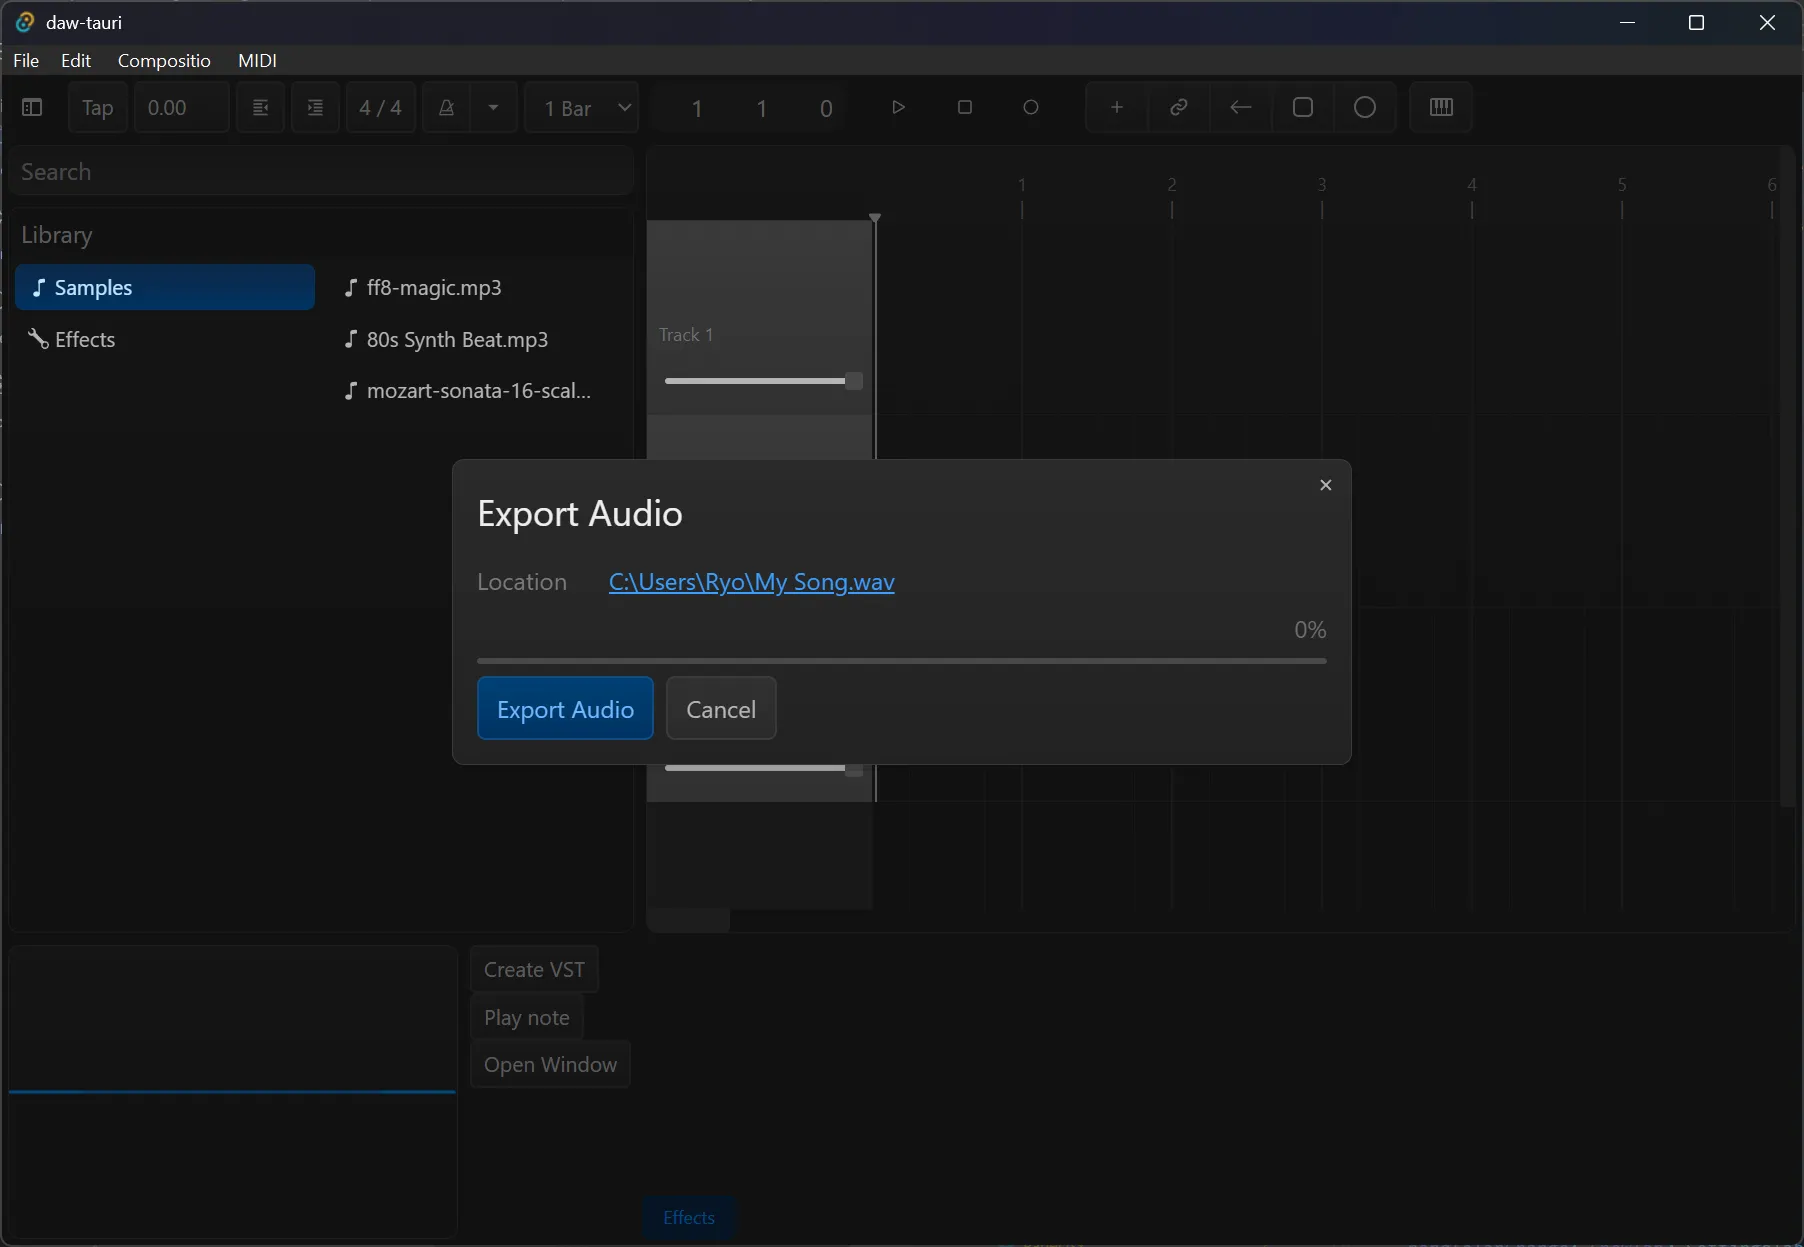Cancel the Export Audio dialog
1804x1247 pixels.
[721, 709]
